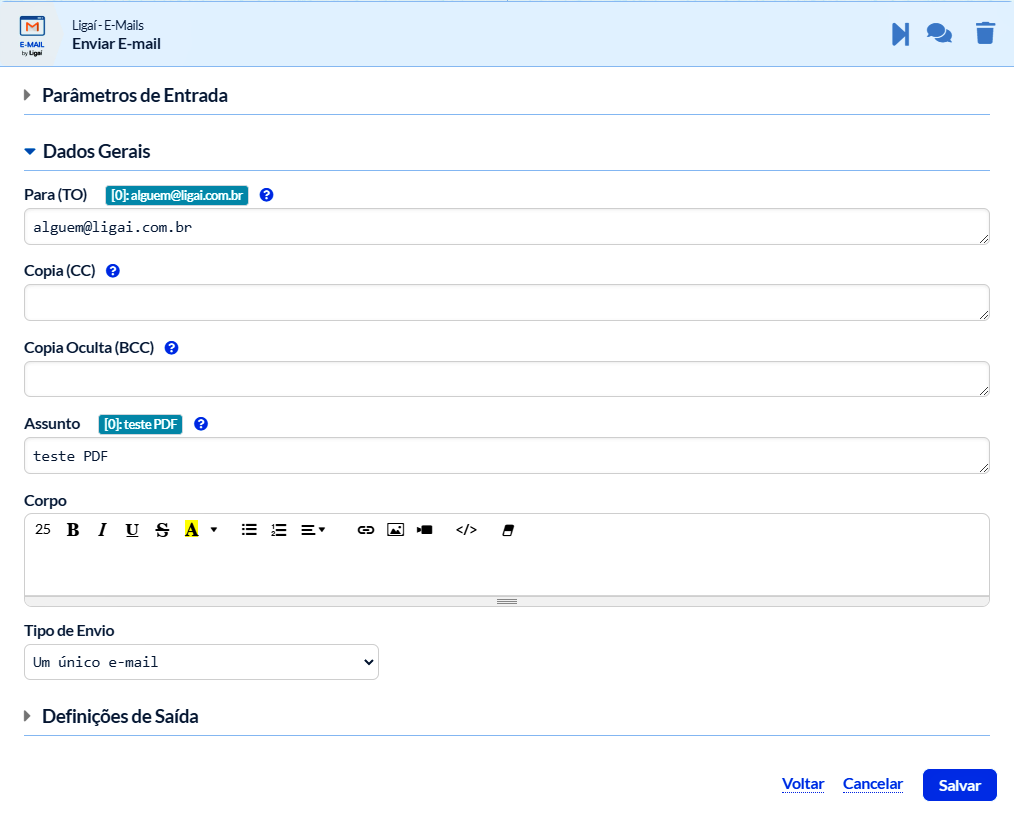The height and width of the screenshot is (817, 1014).
Task: Insert a hyperlink in the body
Action: (365, 530)
